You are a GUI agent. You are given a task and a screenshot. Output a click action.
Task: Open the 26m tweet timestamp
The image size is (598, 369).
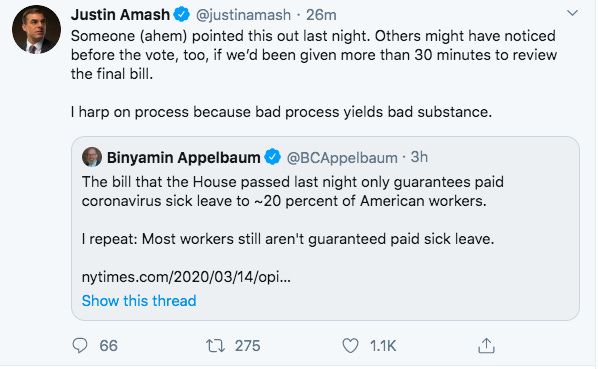[x=321, y=15]
